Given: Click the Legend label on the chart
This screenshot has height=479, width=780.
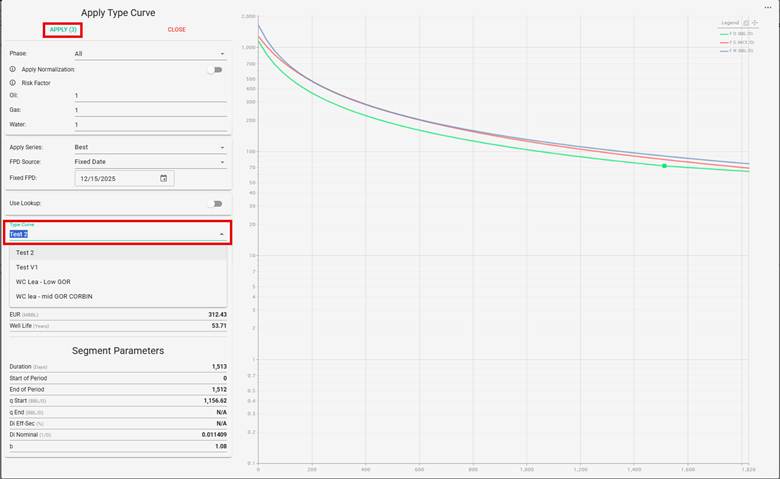Looking at the screenshot, I should (x=730, y=23).
